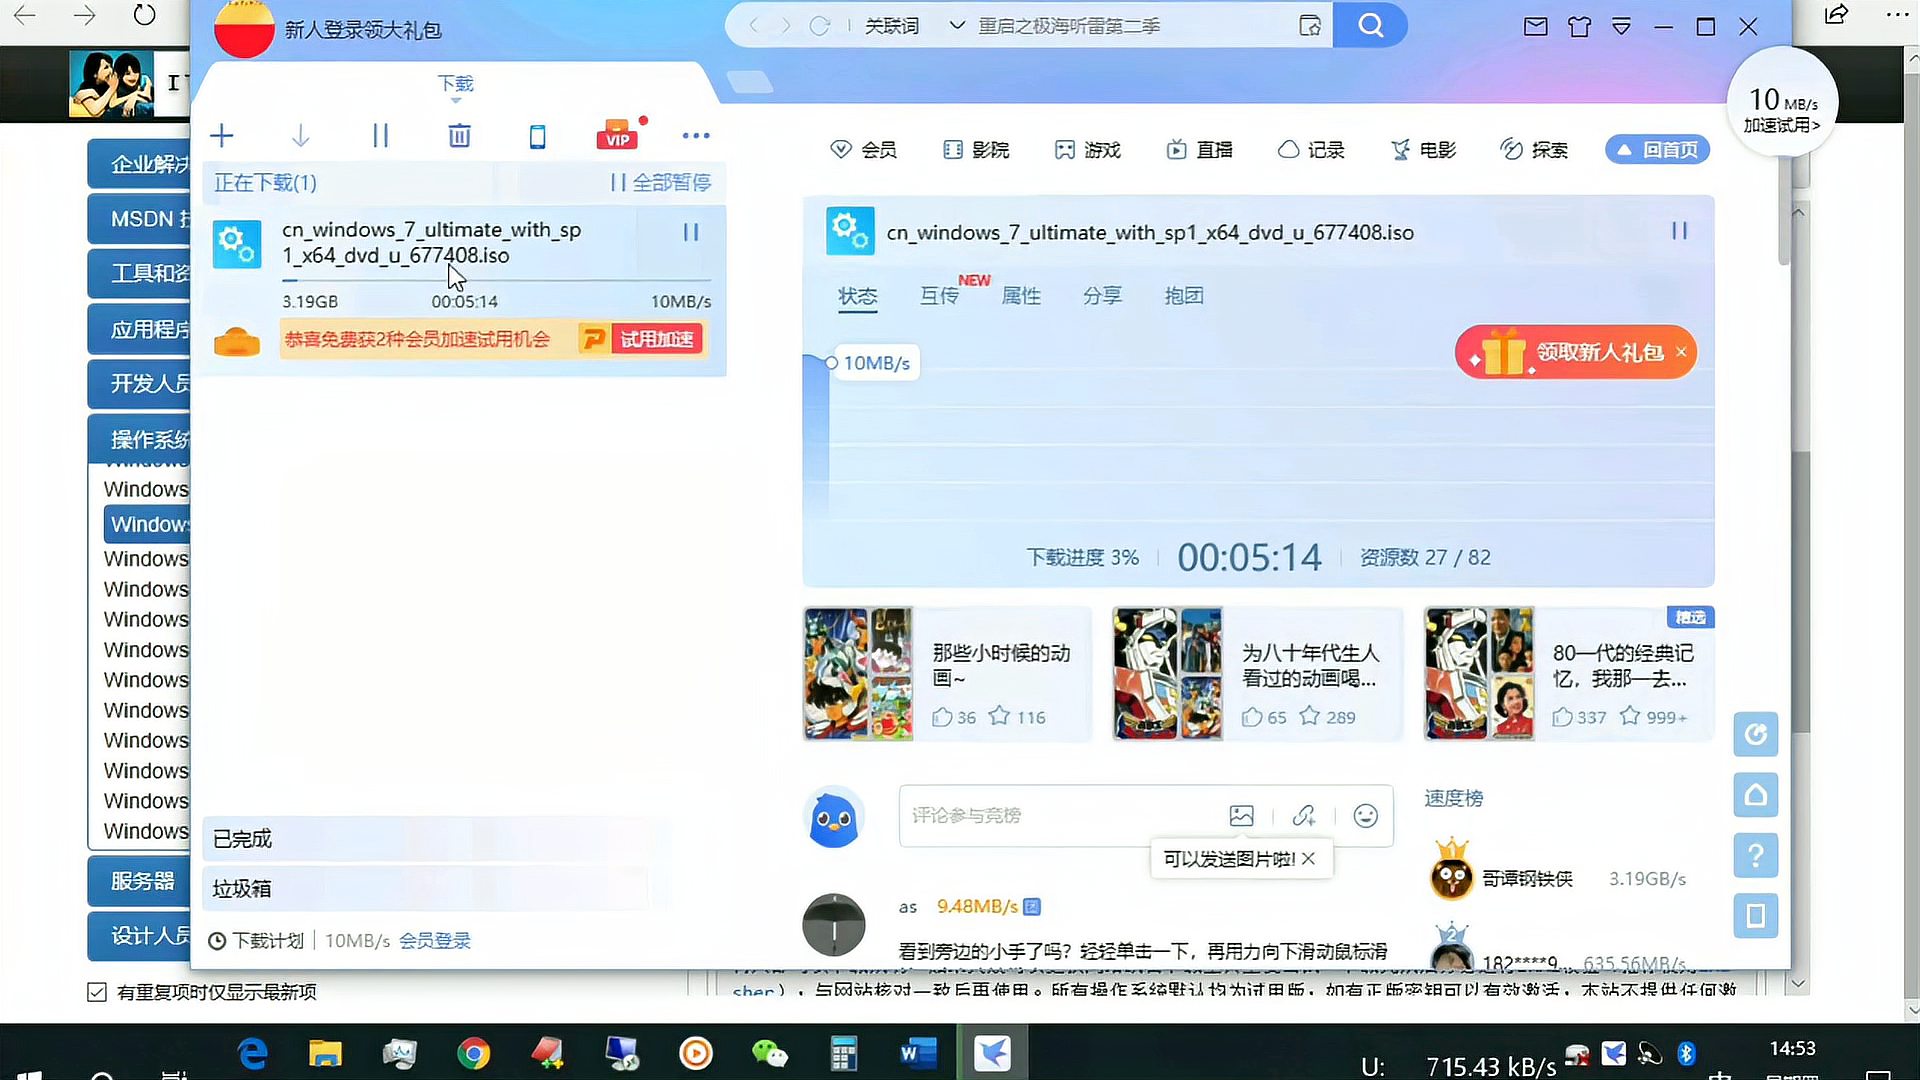
Task: Open the 游戏 games section
Action: 1088,150
